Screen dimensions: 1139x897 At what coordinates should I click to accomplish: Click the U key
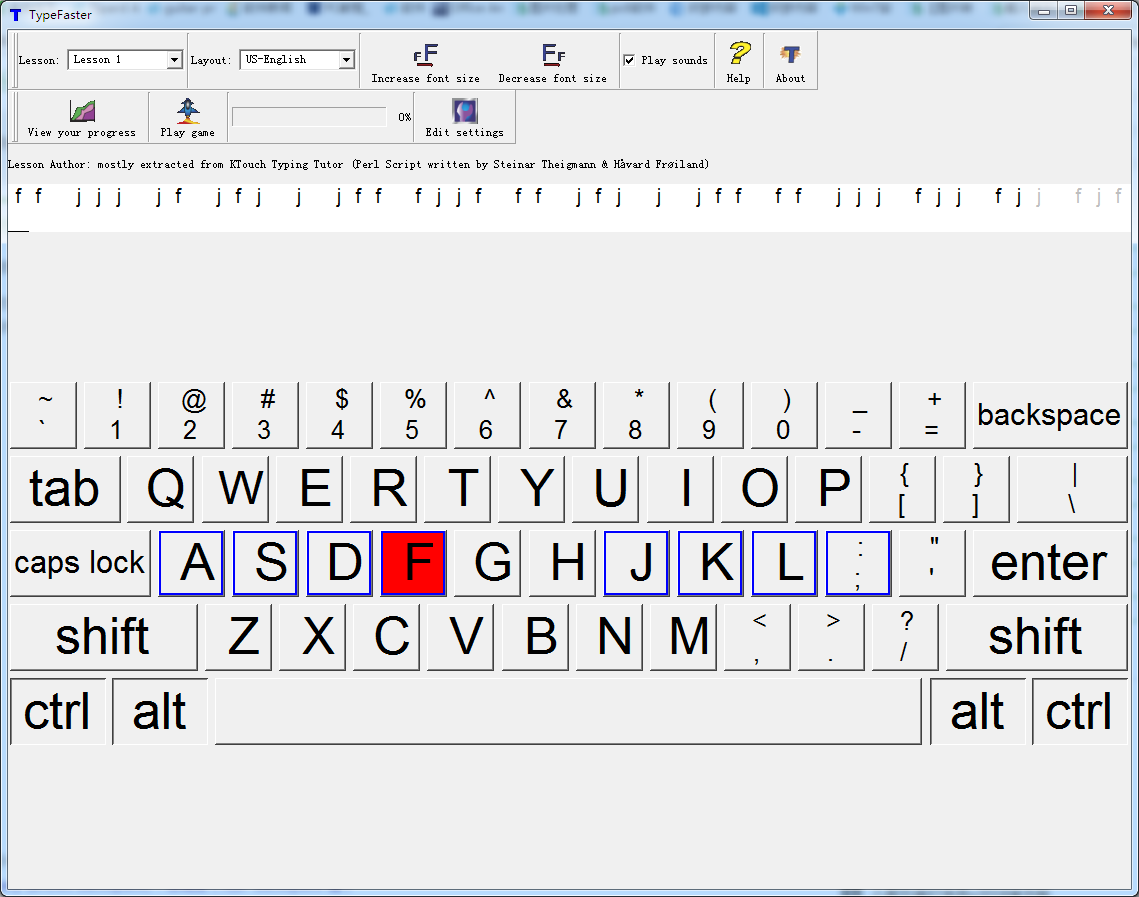[606, 489]
